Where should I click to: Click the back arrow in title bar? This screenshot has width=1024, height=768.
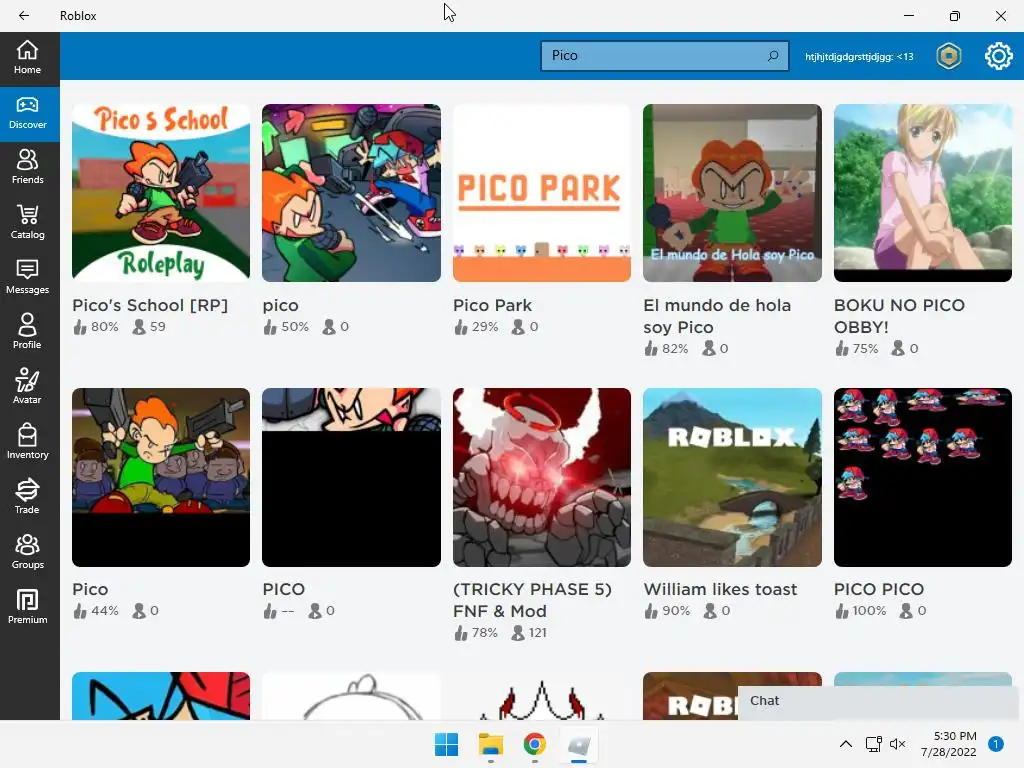pyautogui.click(x=24, y=16)
